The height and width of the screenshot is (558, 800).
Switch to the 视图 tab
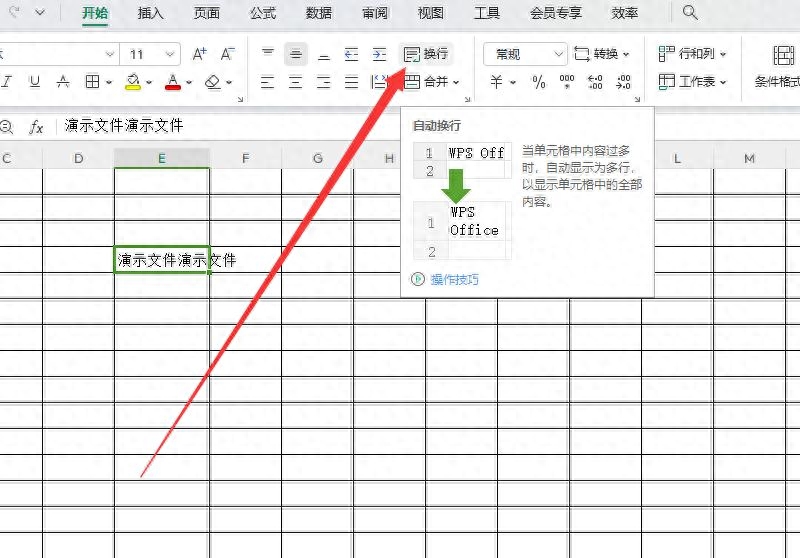tap(431, 13)
